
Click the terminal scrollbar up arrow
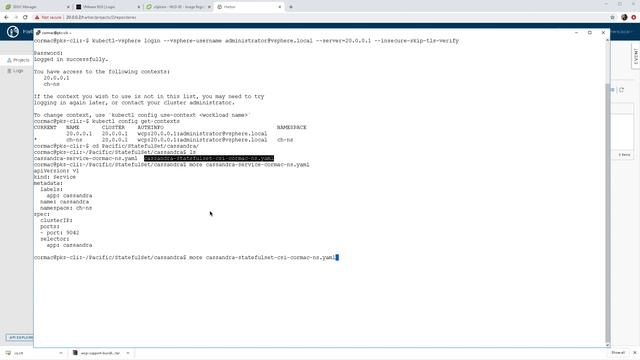607,40
